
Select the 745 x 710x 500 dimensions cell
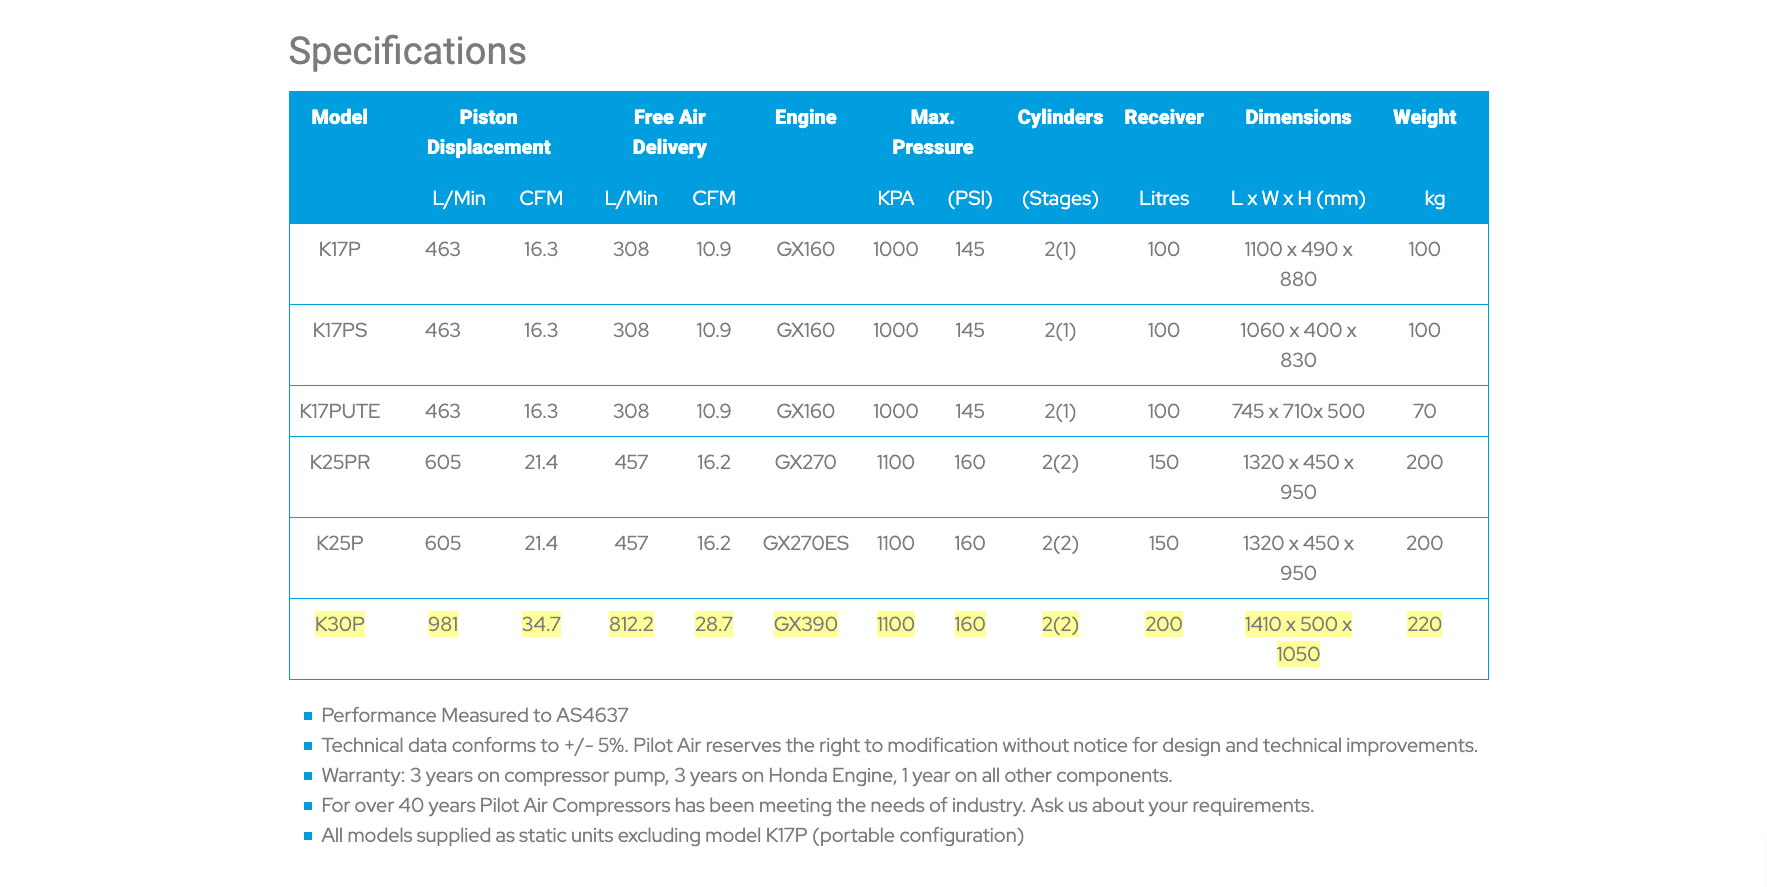tap(1297, 411)
